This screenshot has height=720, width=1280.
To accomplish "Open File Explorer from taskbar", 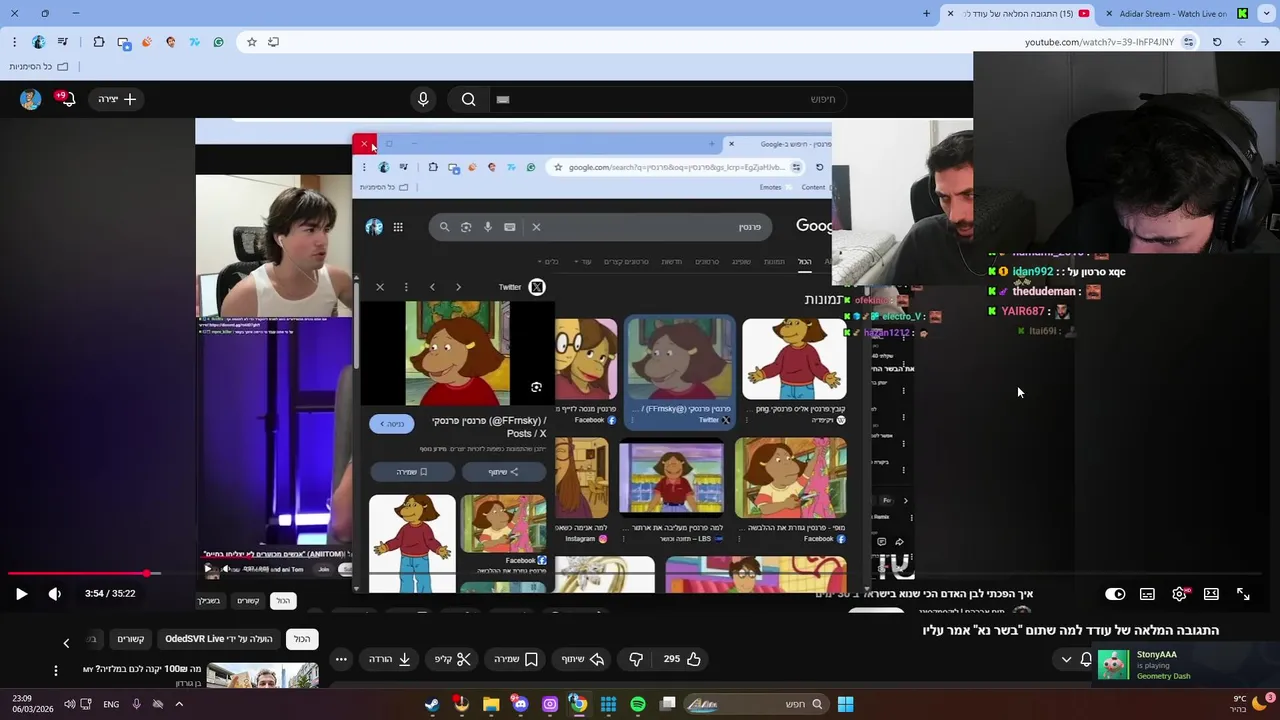I will coord(491,704).
